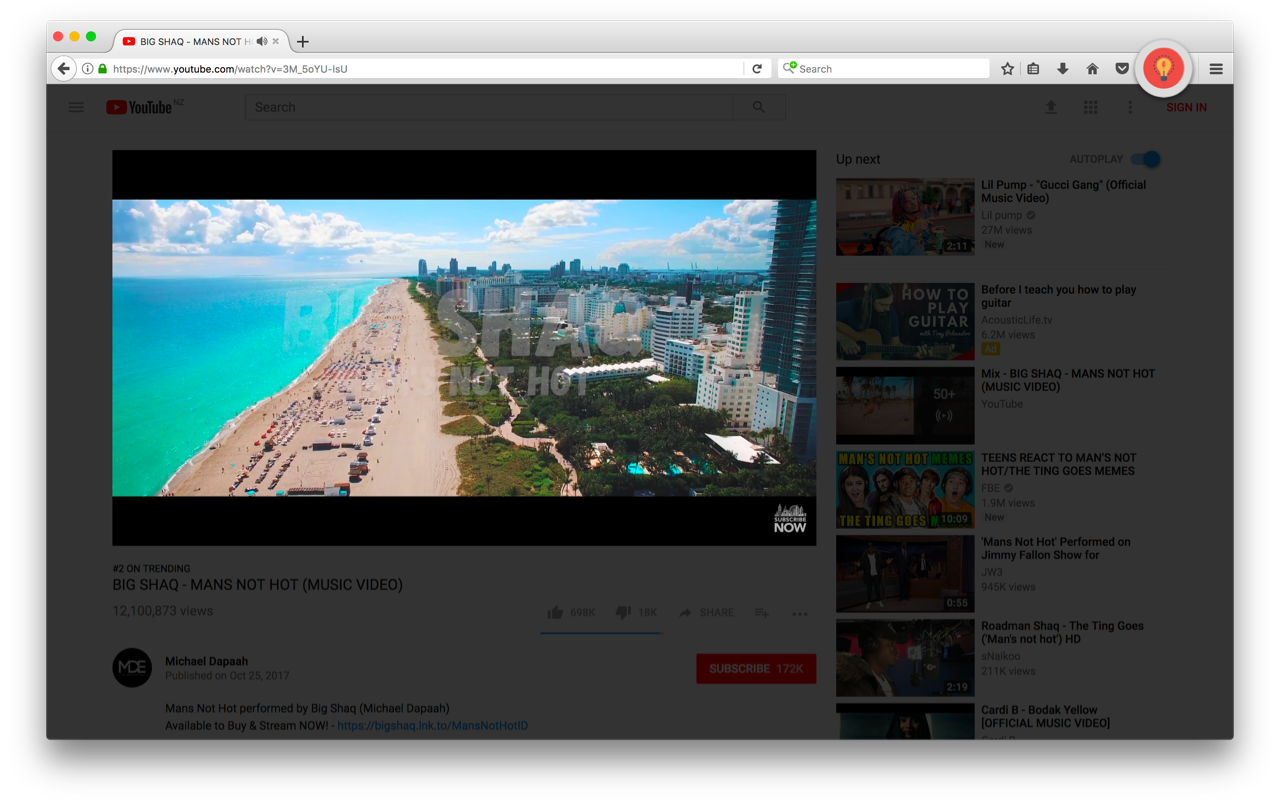This screenshot has width=1280, height=800.
Task: Click the FBE channel name
Action: (x=991, y=488)
